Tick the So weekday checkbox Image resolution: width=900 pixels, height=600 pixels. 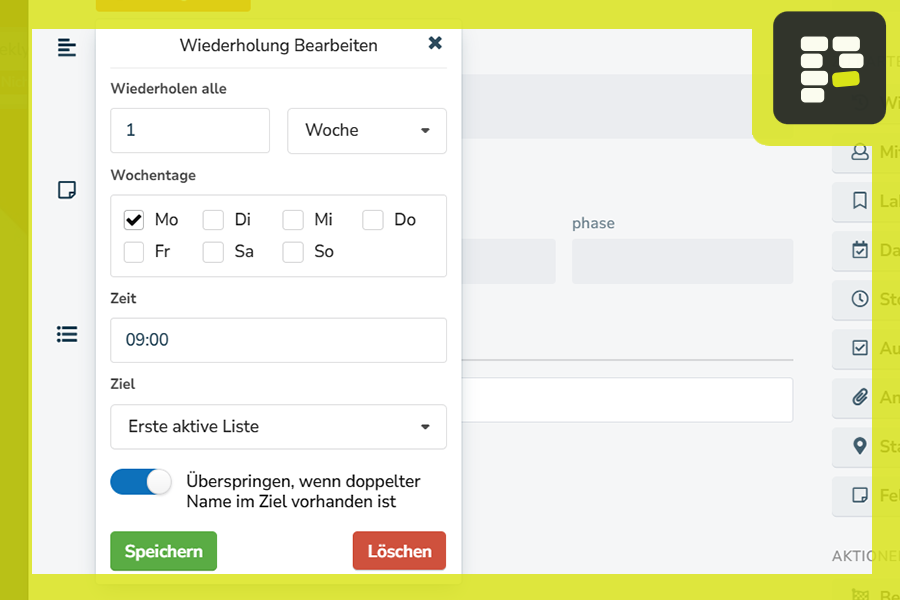tap(293, 252)
